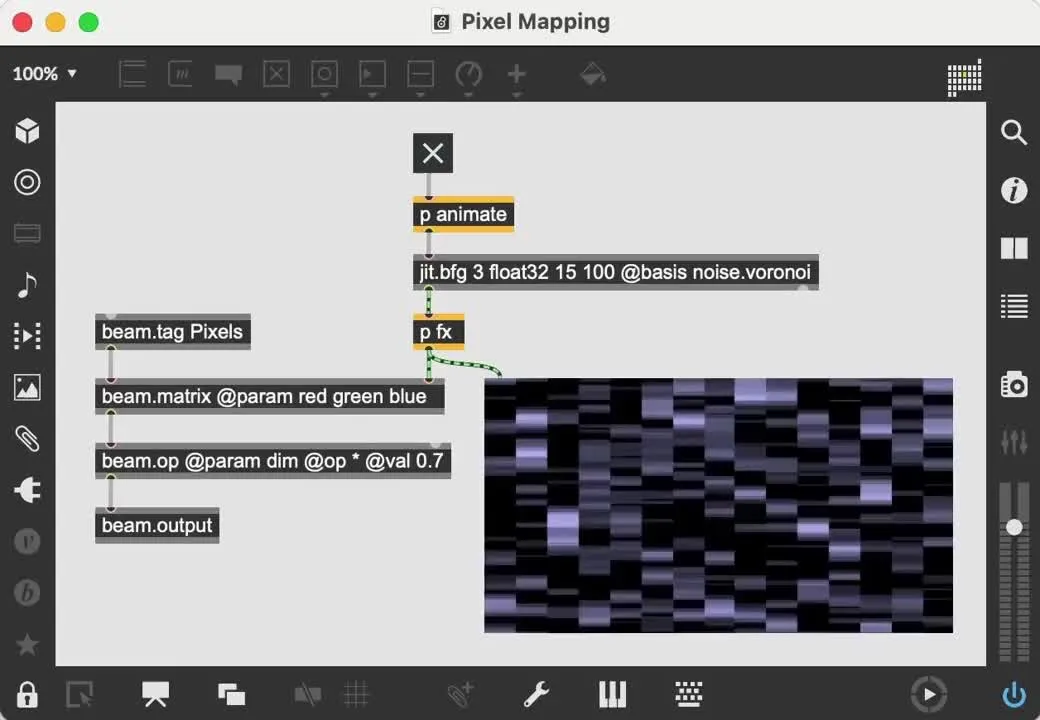Viewport: 1040px width, 720px height.
Task: Expand the paint bucket format dropdown
Action: point(593,75)
